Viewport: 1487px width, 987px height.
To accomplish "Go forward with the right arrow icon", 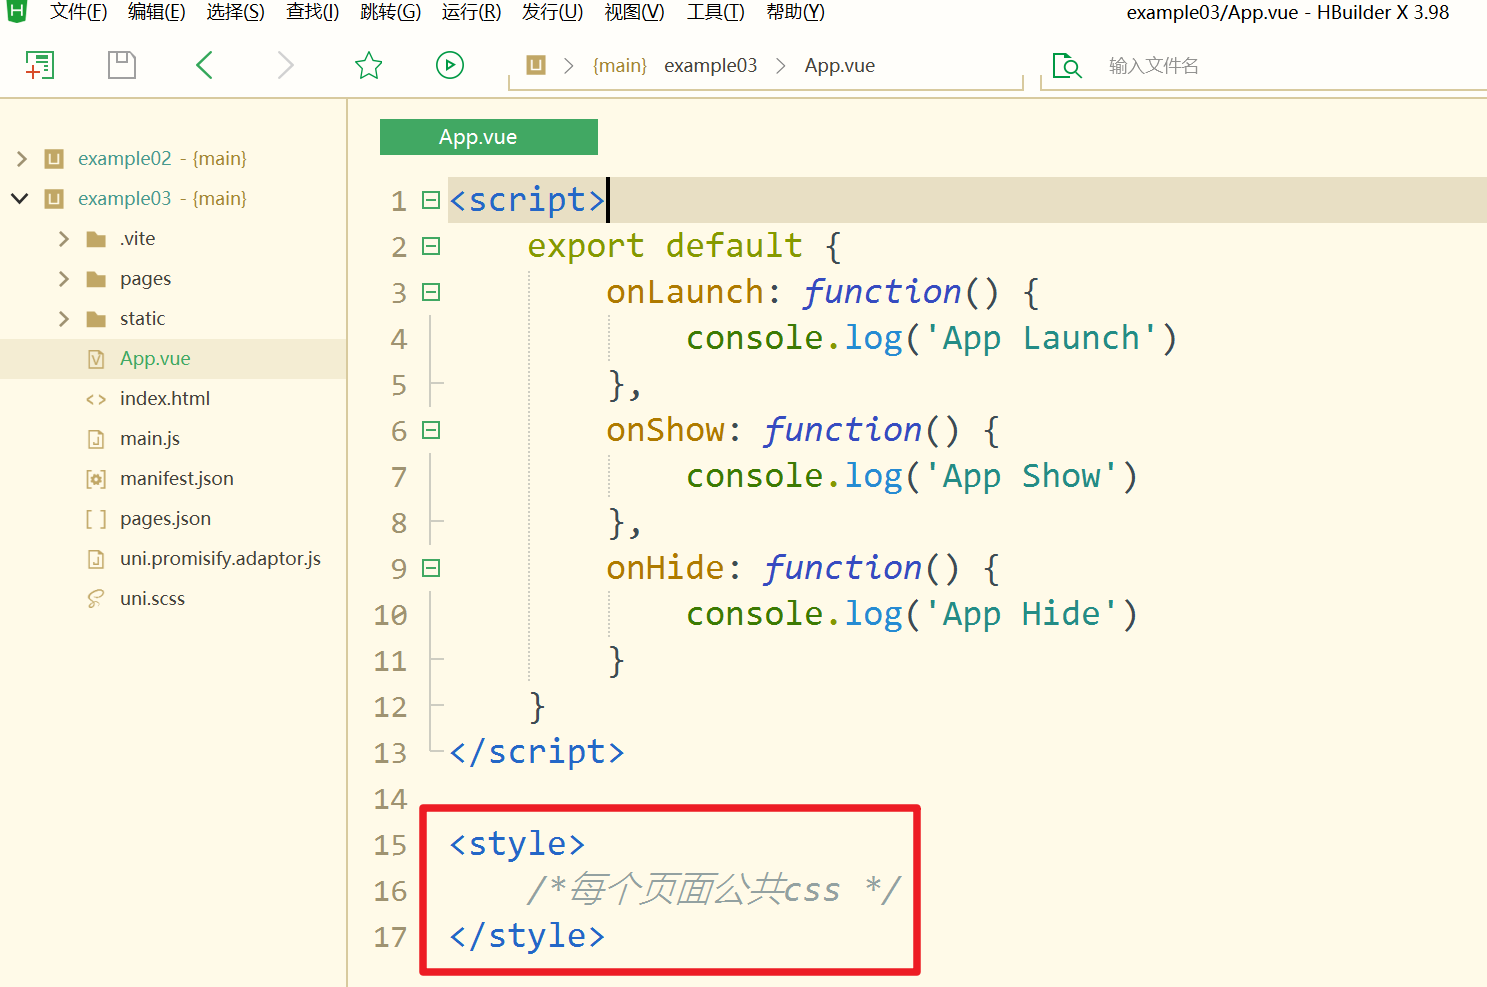I will point(286,66).
